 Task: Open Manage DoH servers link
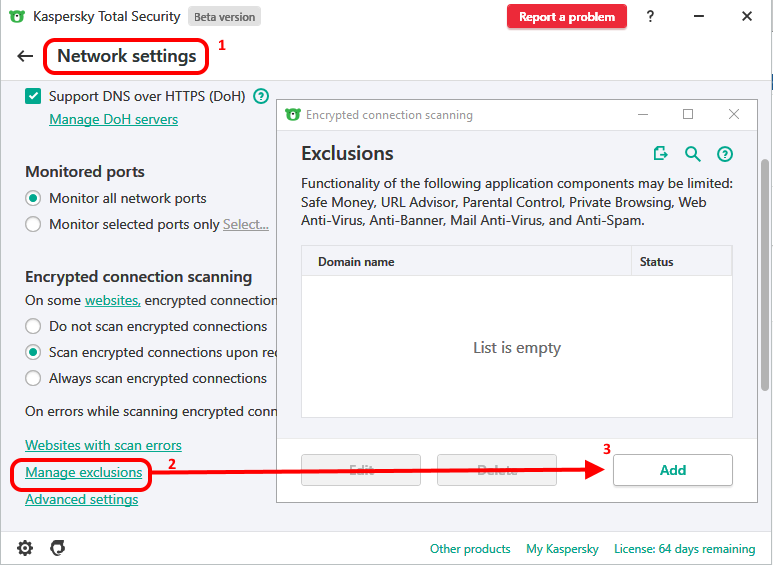pos(113,119)
